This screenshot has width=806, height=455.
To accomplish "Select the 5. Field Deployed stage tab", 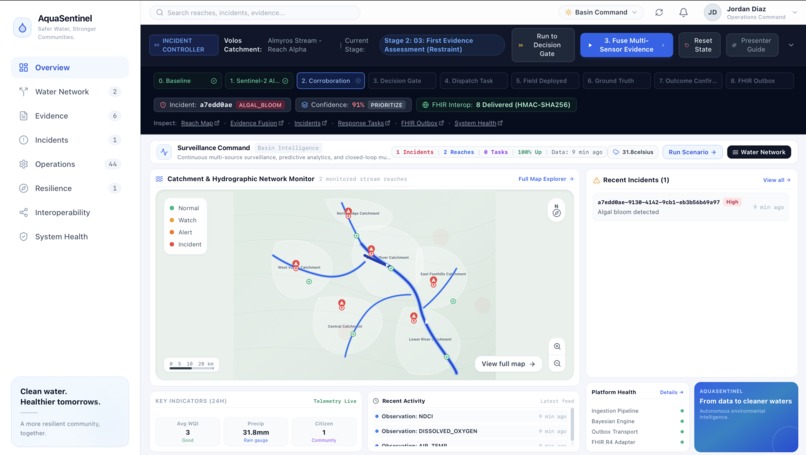I will pyautogui.click(x=545, y=81).
